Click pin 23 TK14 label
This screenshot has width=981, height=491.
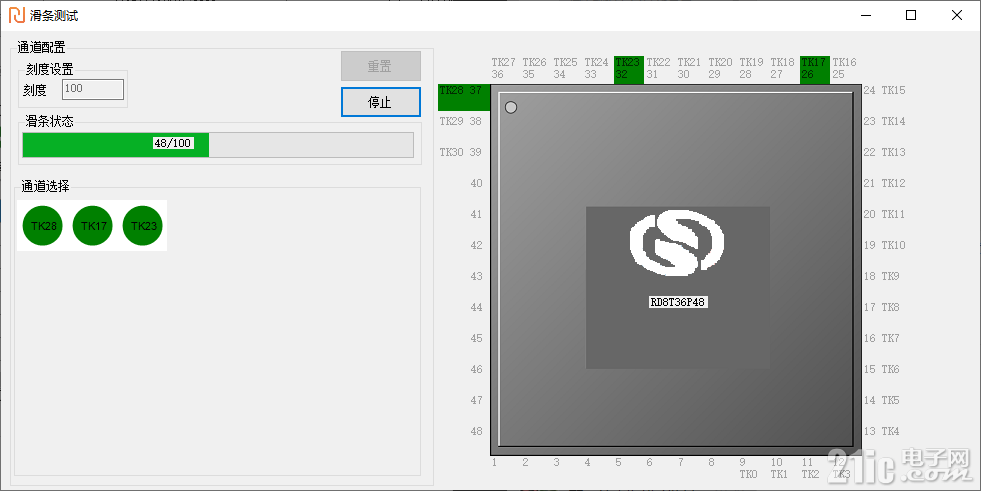tap(885, 121)
